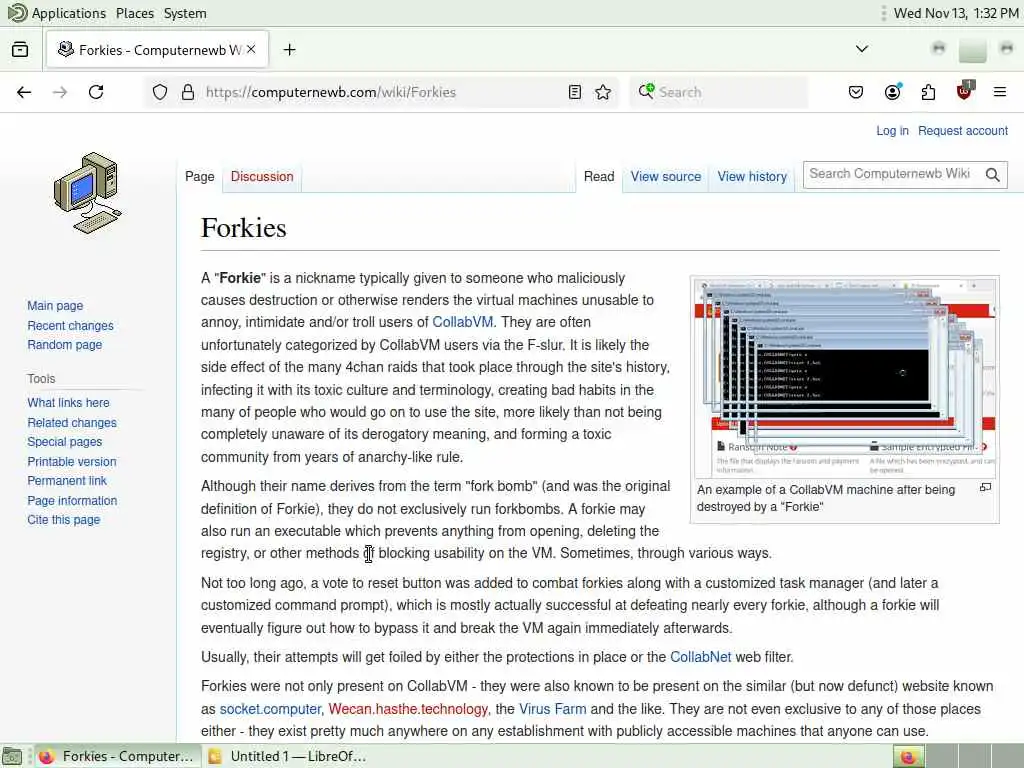Switch to the Forkies Firefox taskbar window
The height and width of the screenshot is (768, 1024).
point(116,756)
